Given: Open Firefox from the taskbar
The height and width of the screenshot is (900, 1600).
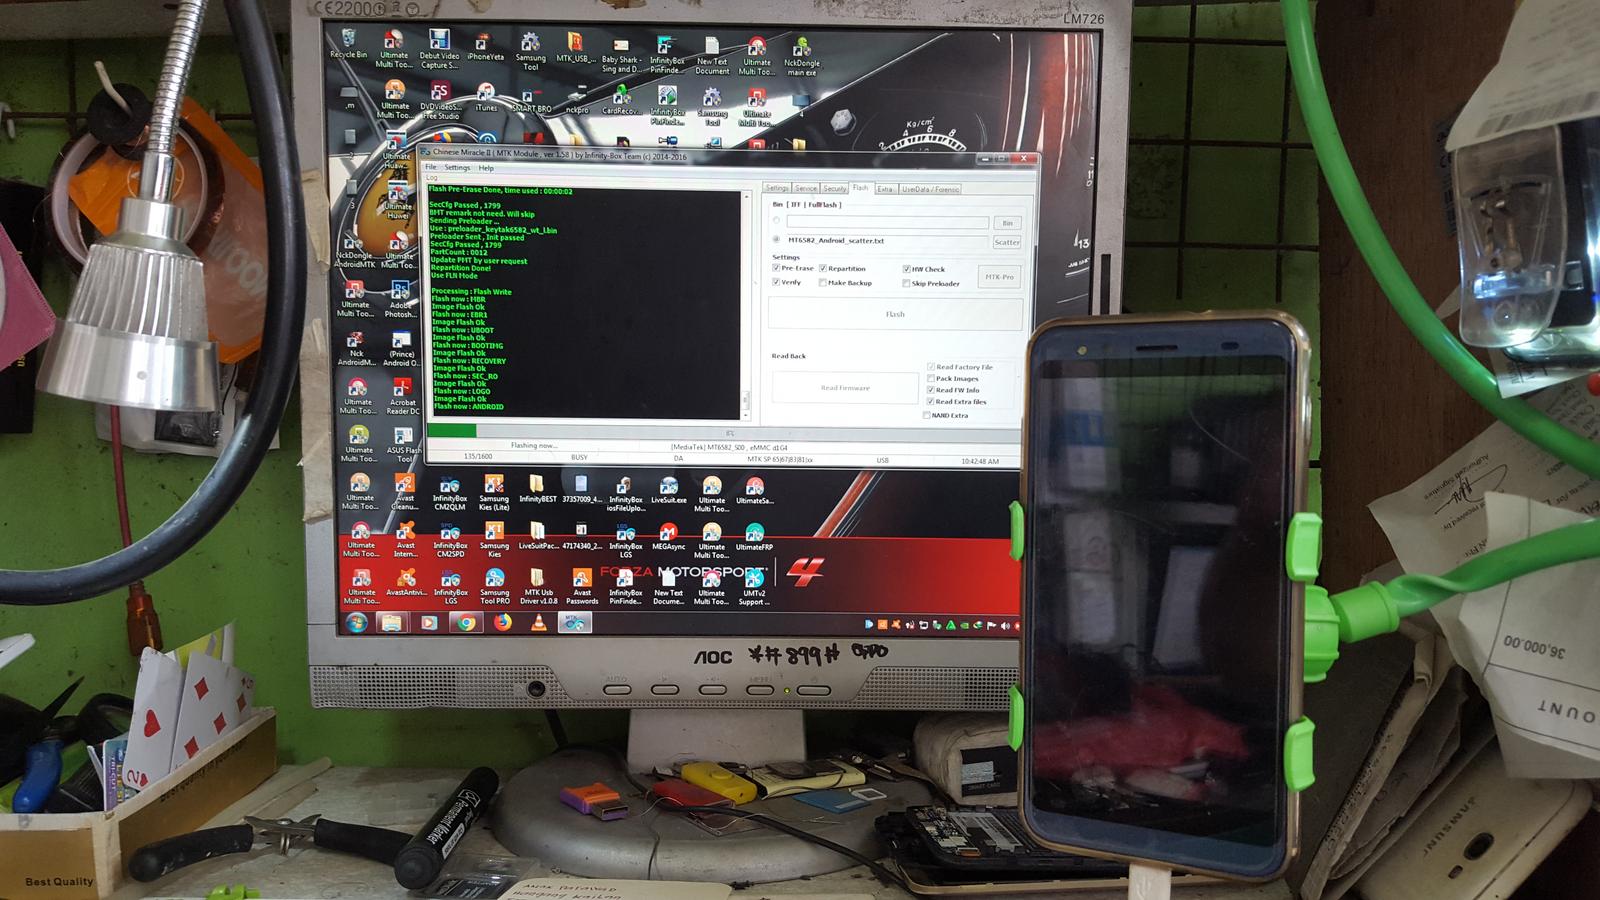Looking at the screenshot, I should 502,622.
